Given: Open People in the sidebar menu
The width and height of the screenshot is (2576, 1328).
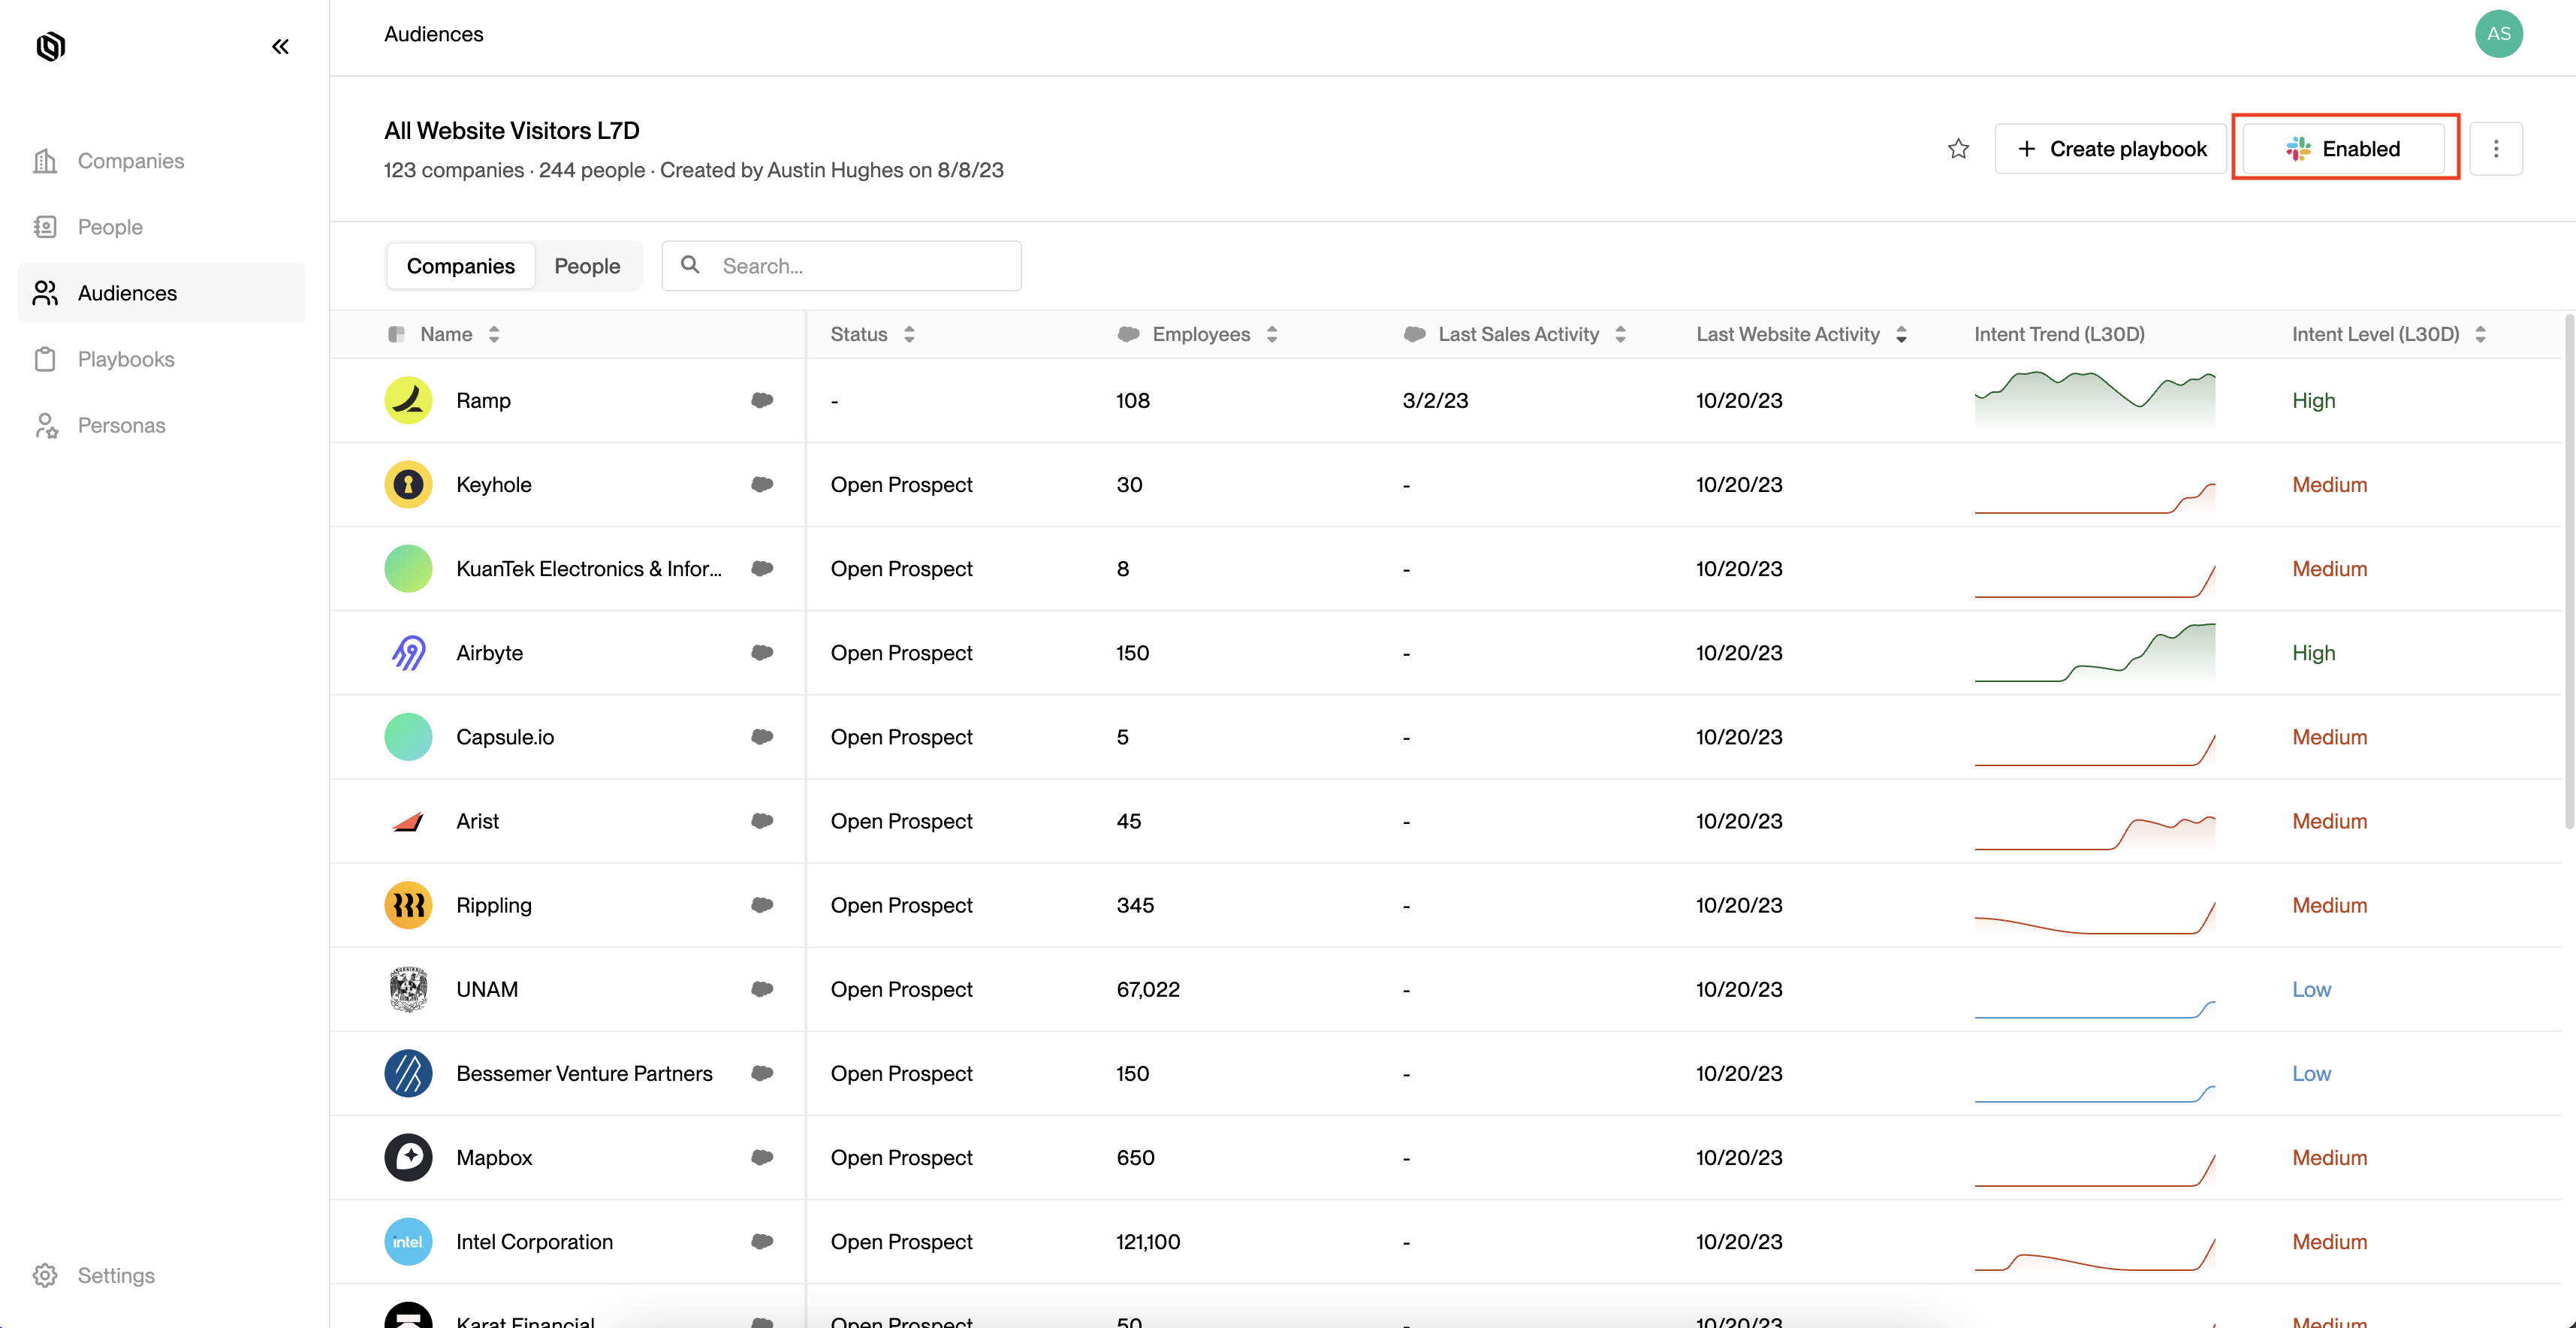Looking at the screenshot, I should tap(110, 227).
